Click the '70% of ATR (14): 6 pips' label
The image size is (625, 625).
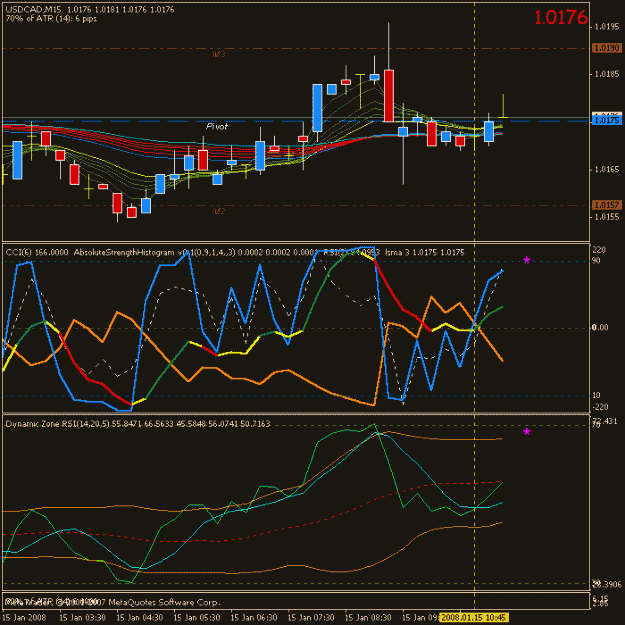pos(51,19)
